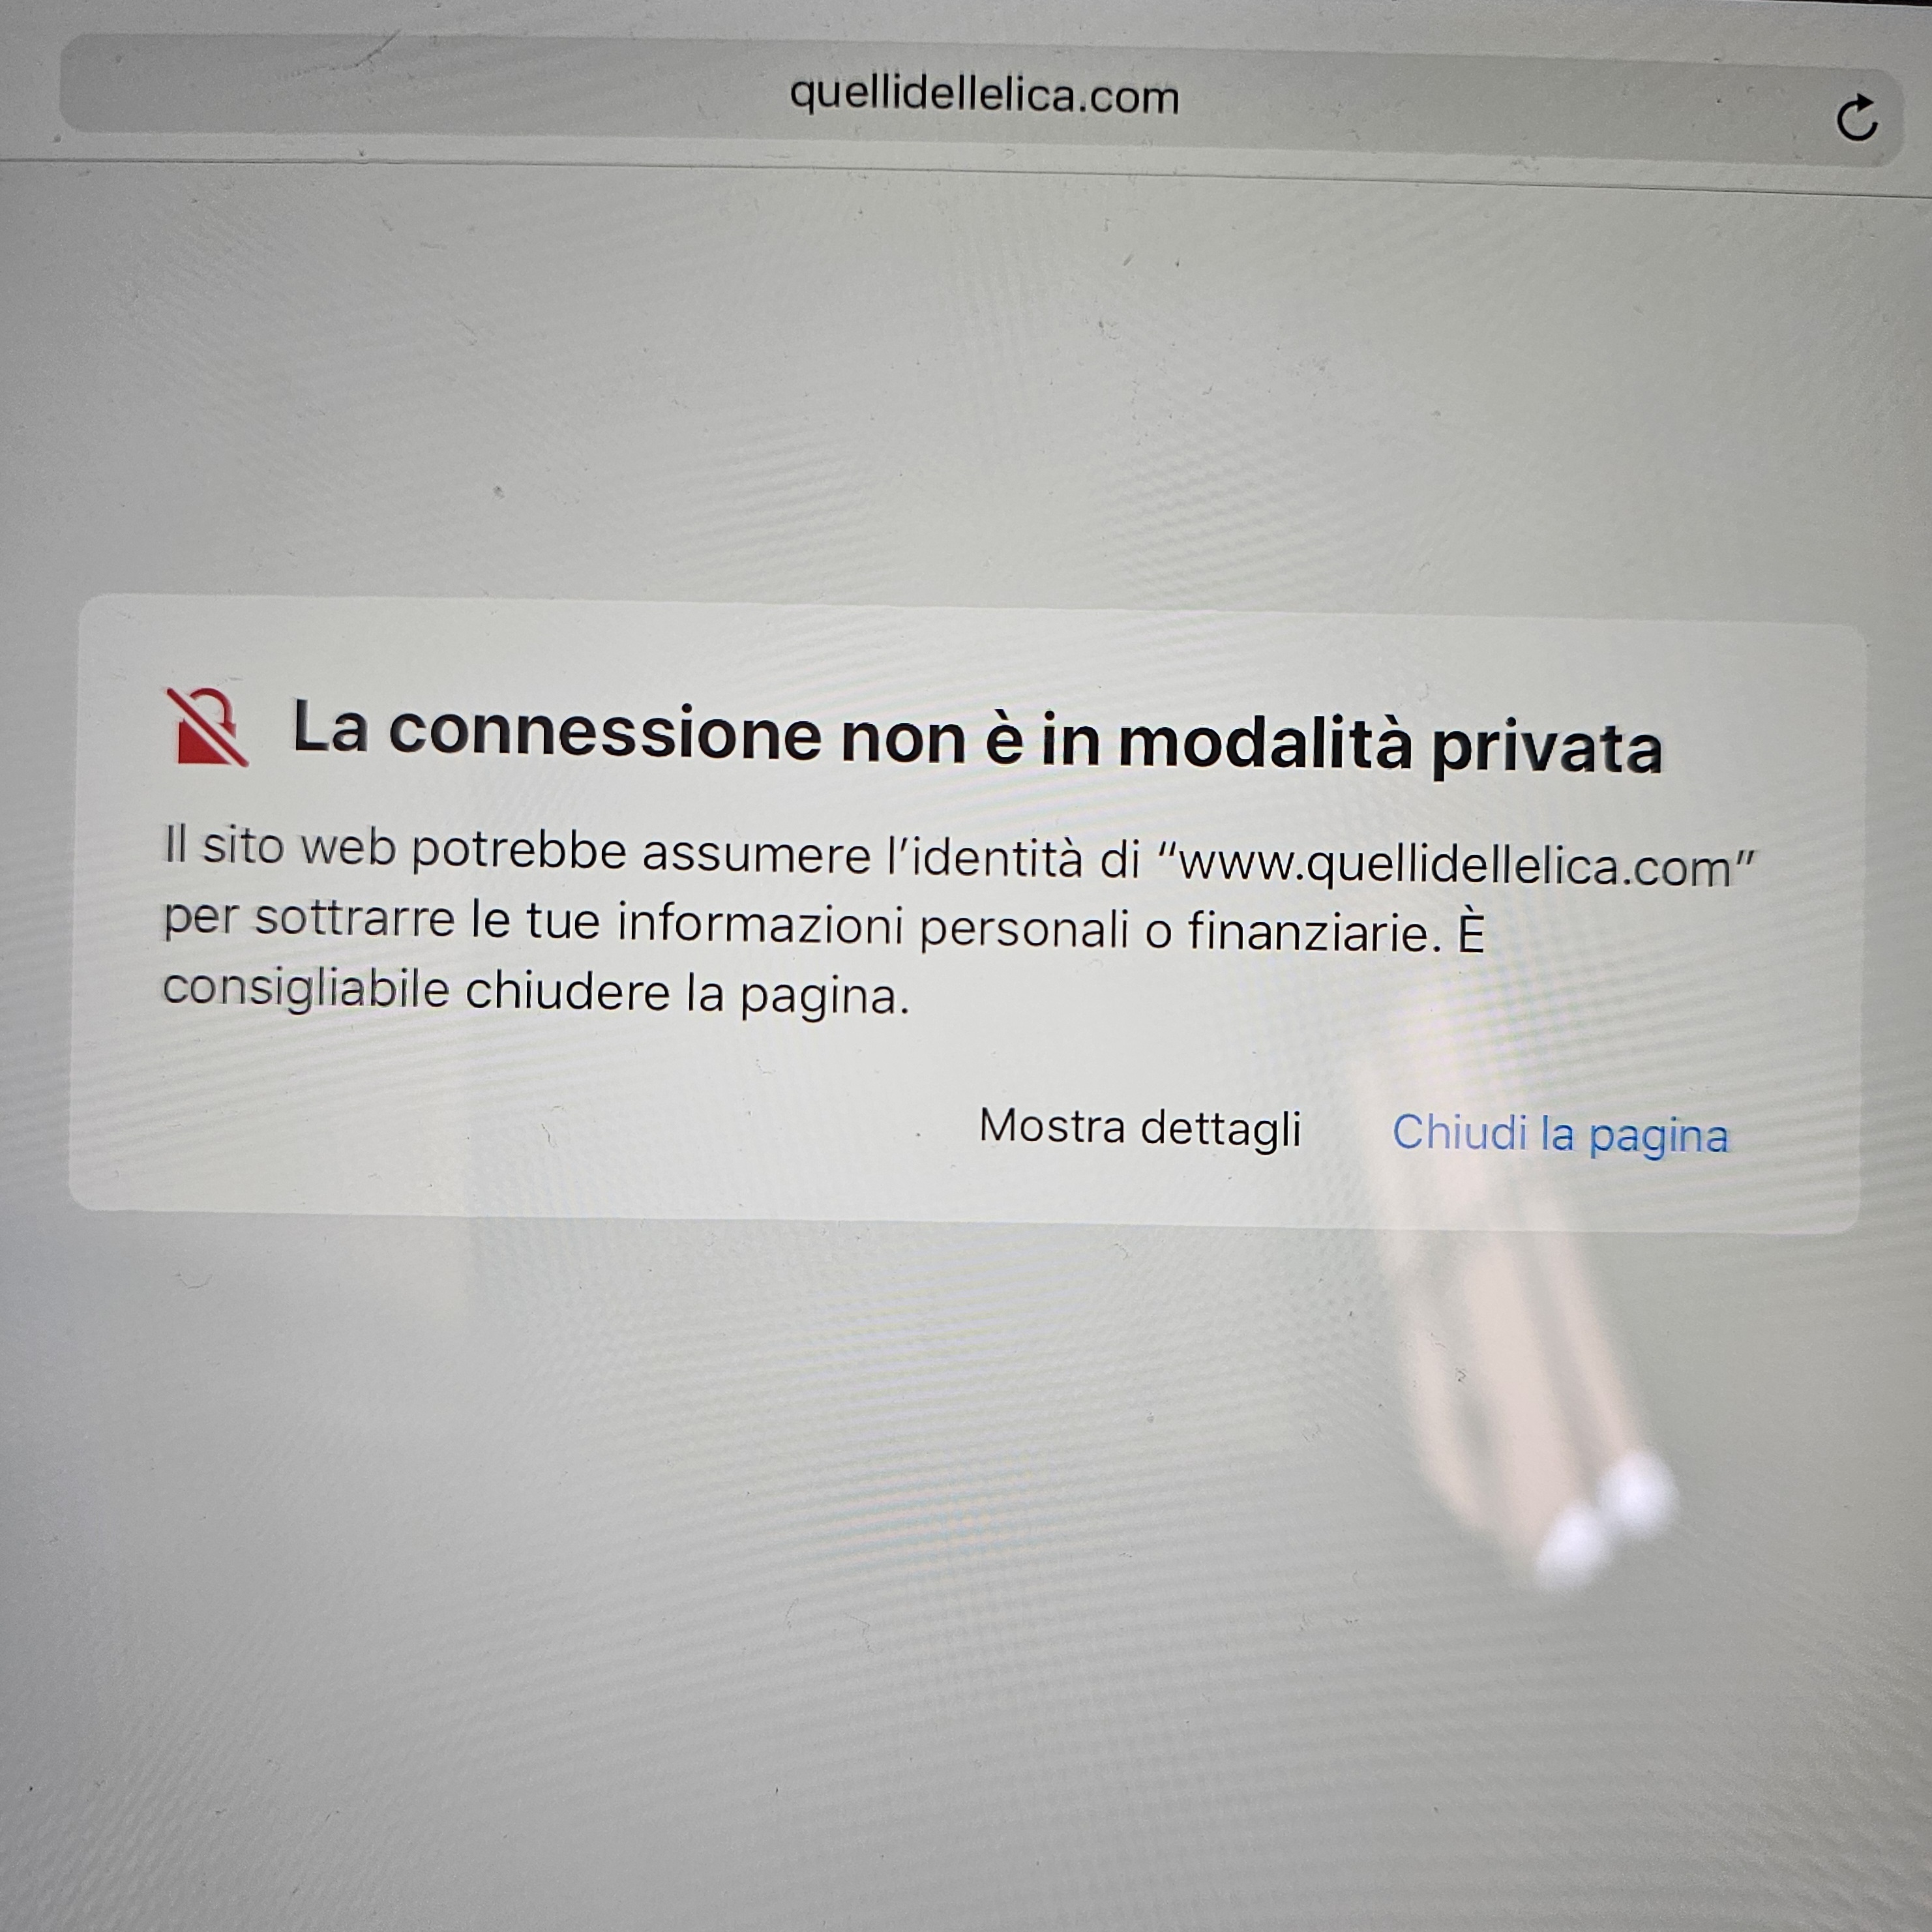Show certificate details via Mostra dettagli
Screen dimensions: 1932x1932
coord(1140,1128)
